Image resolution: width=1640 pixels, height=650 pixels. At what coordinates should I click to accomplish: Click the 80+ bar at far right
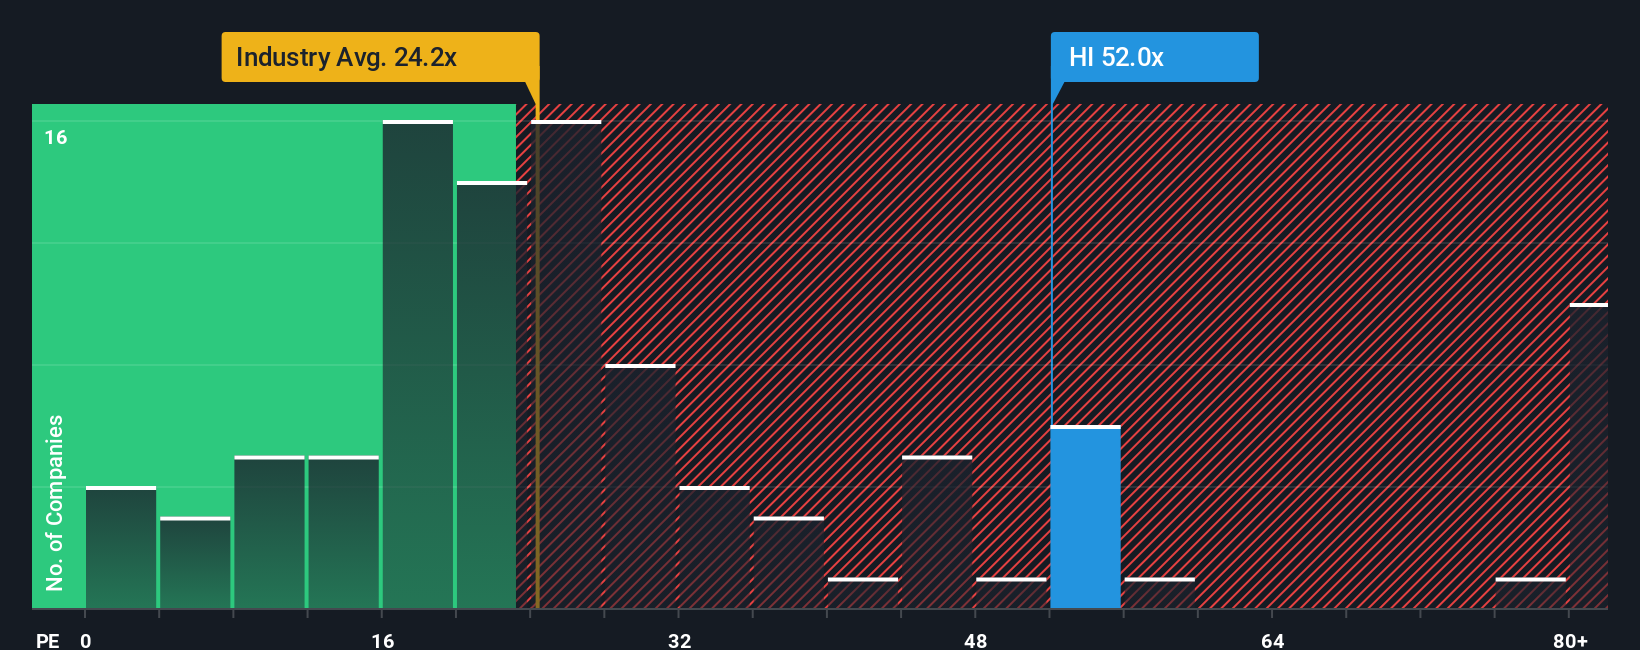pyautogui.click(x=1588, y=456)
